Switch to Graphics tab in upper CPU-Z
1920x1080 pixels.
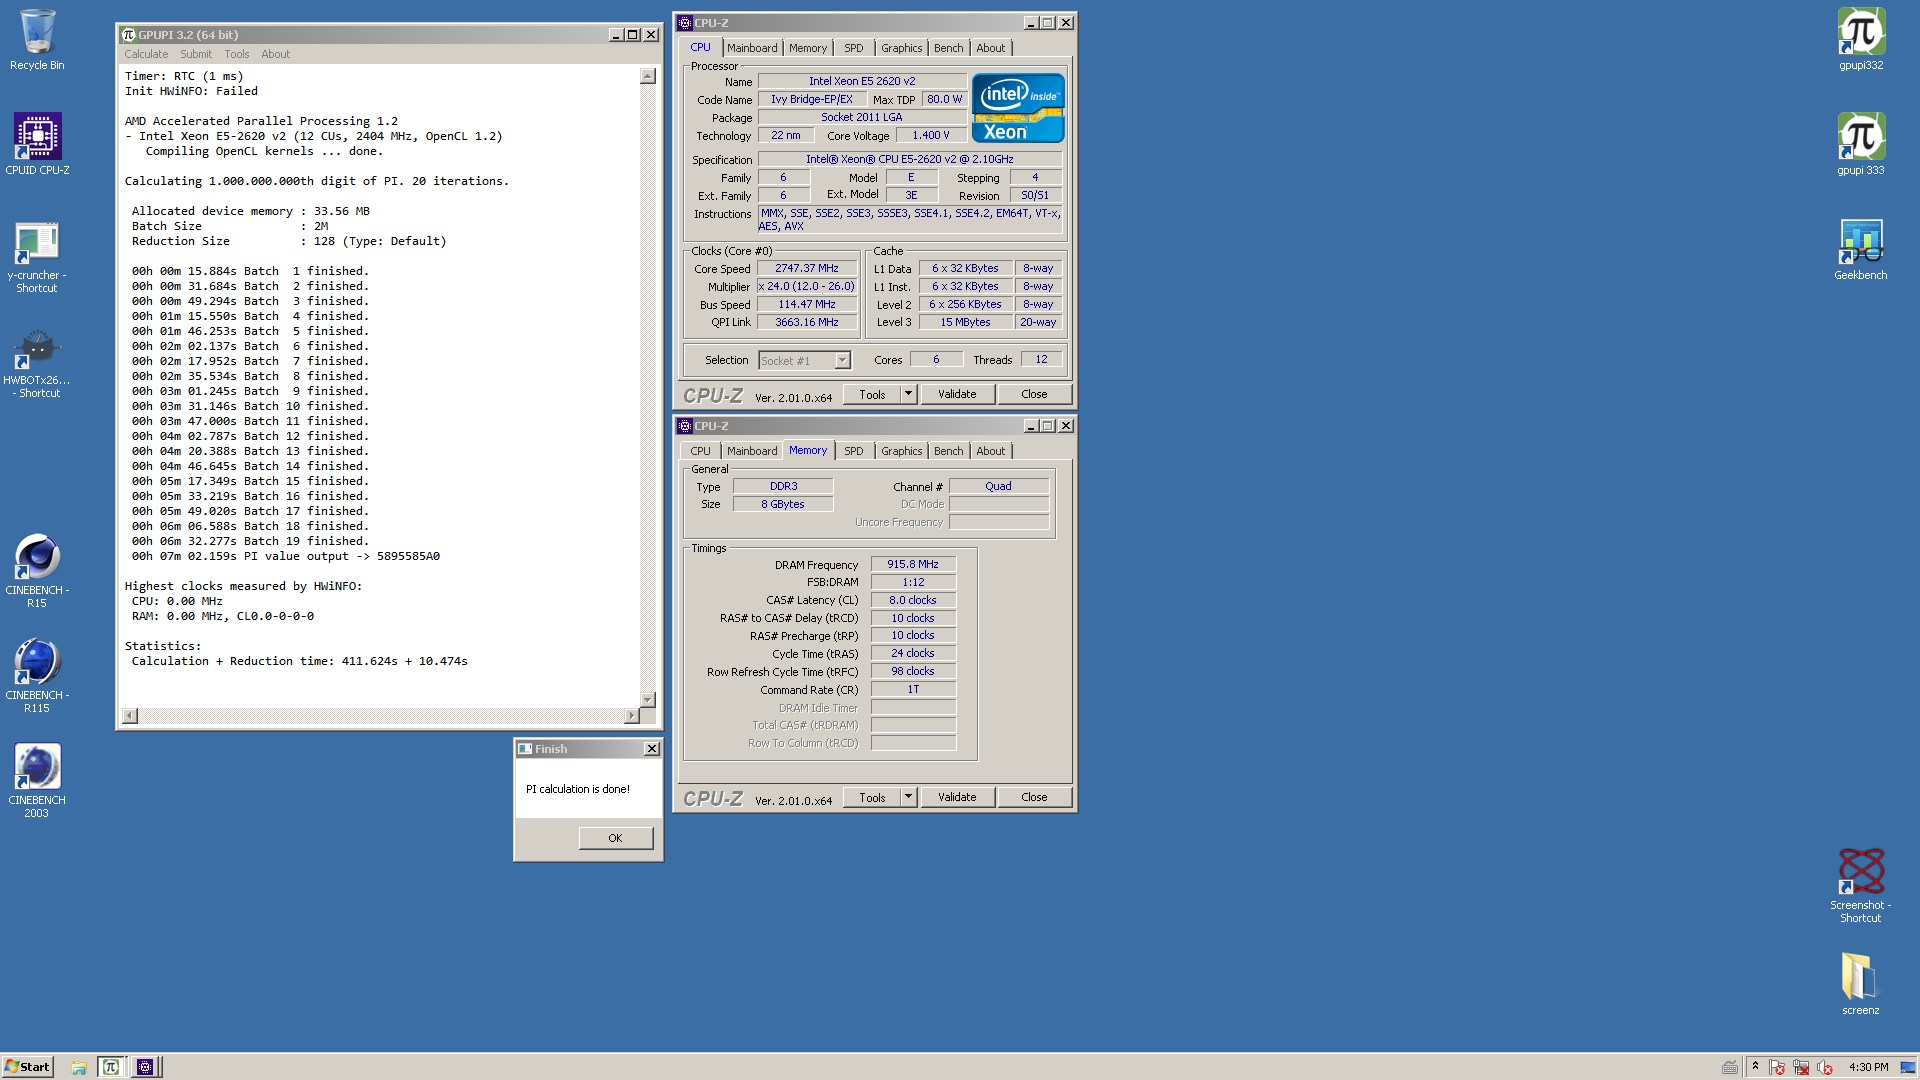tap(901, 48)
